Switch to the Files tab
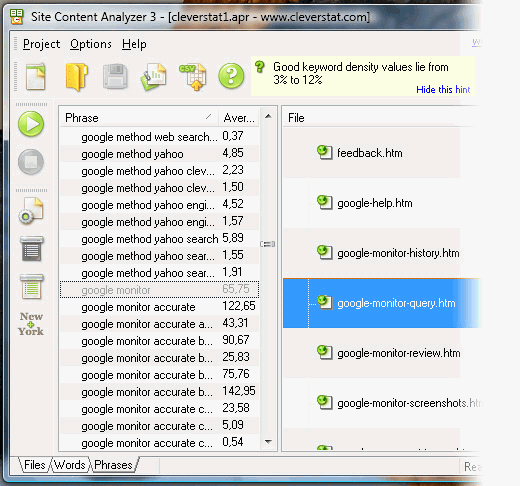 [35, 465]
